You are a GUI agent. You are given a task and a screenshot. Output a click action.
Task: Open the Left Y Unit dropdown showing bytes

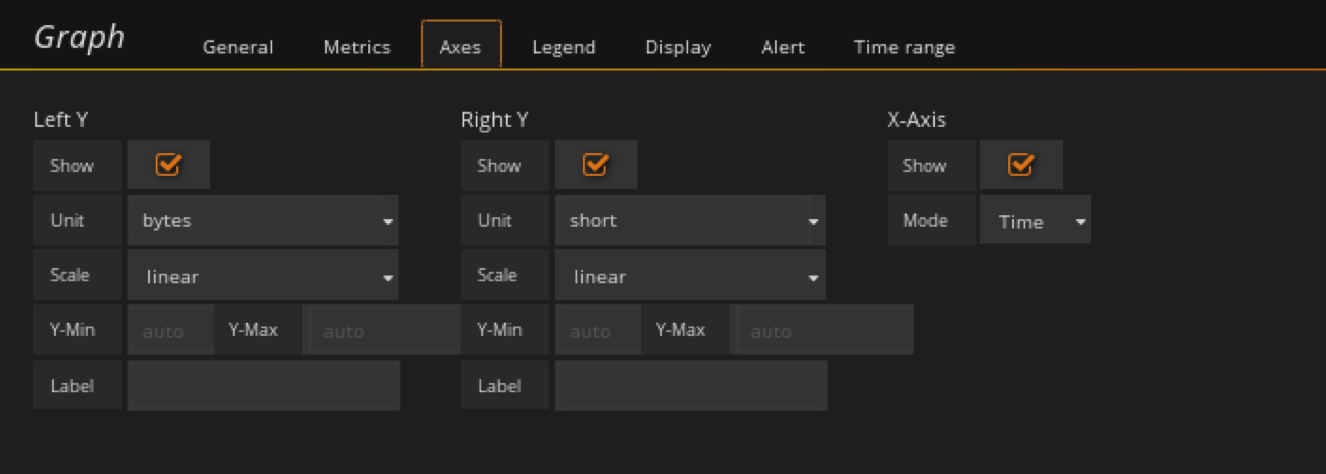[x=263, y=221]
